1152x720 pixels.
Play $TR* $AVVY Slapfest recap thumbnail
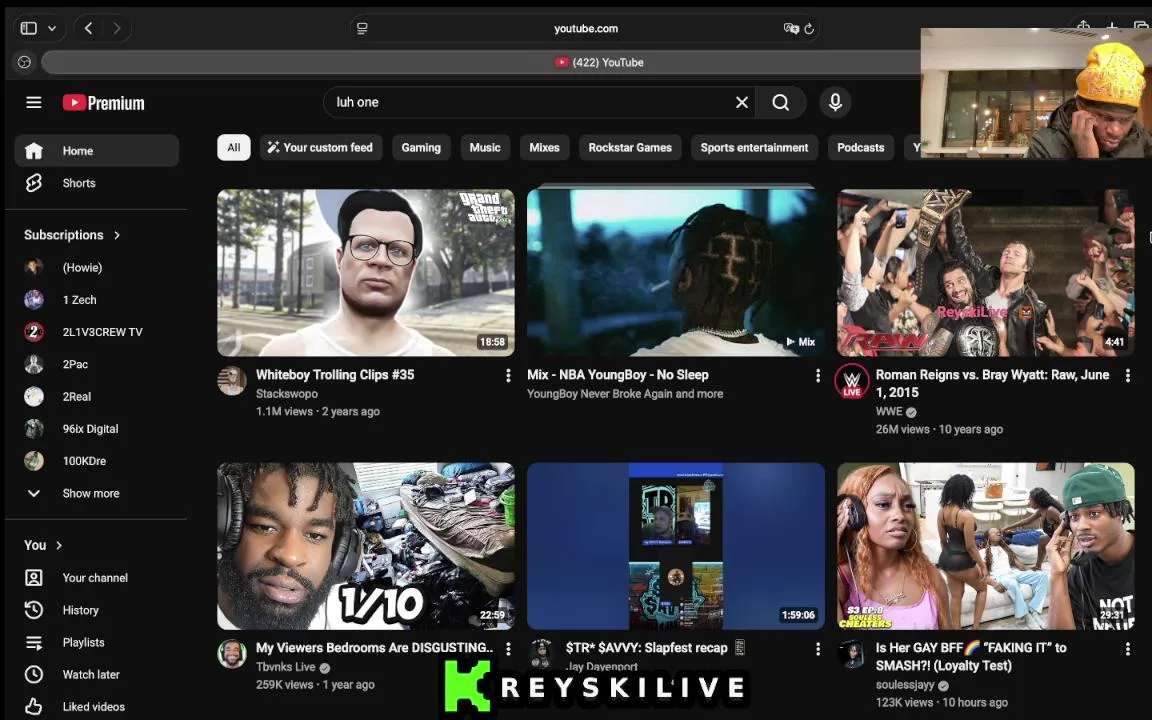(x=676, y=546)
